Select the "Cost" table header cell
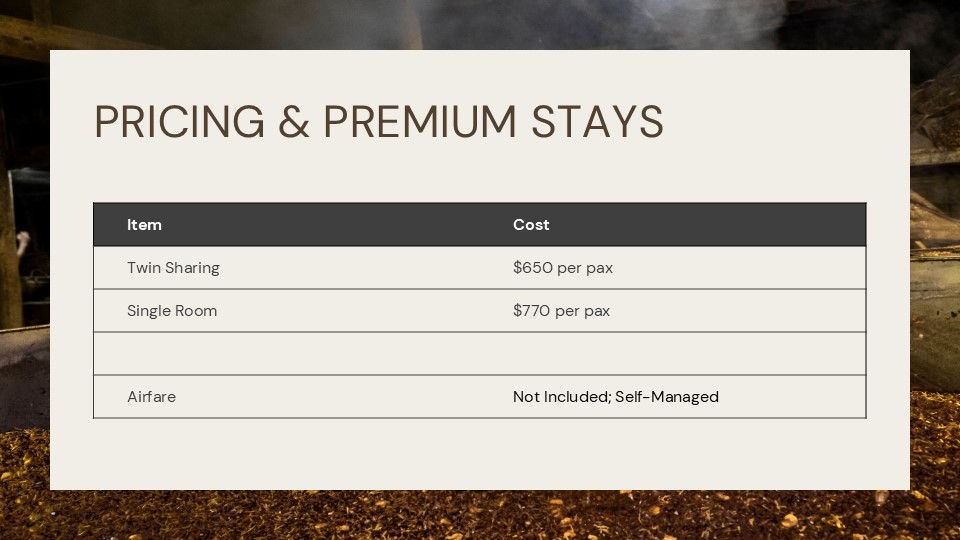Screen dimensions: 960x540 531,225
